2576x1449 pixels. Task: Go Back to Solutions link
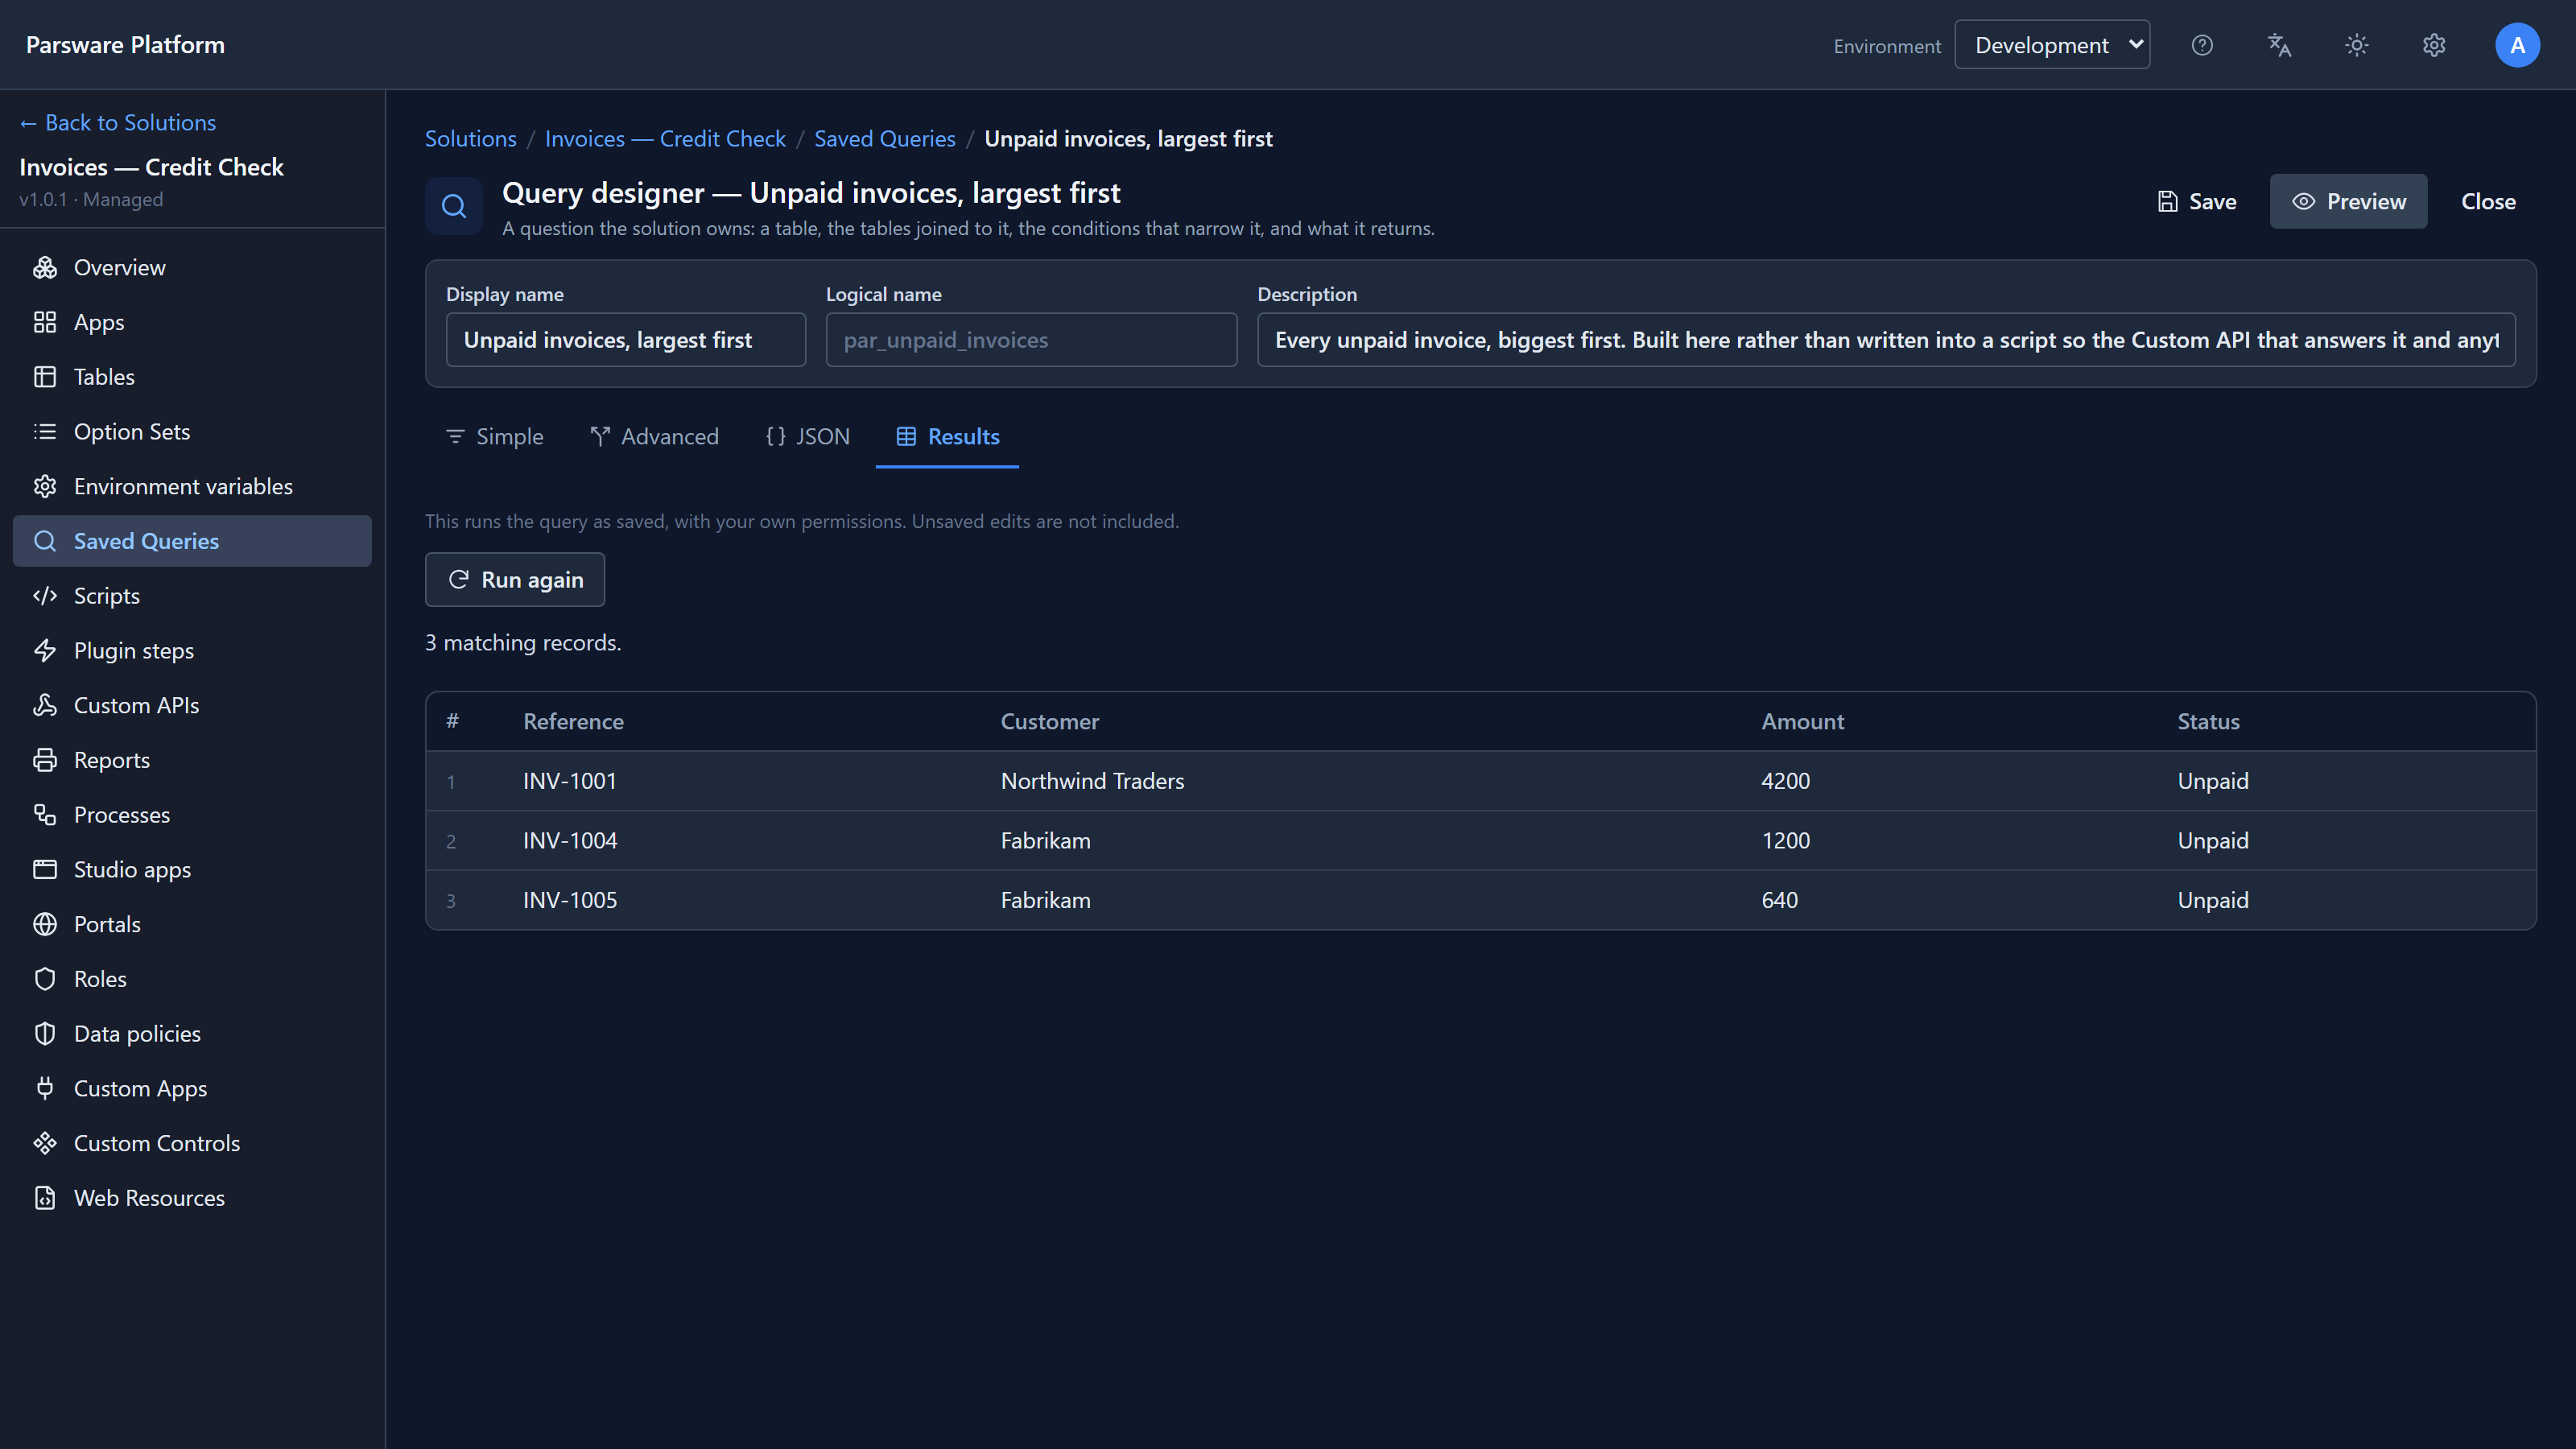(x=118, y=122)
